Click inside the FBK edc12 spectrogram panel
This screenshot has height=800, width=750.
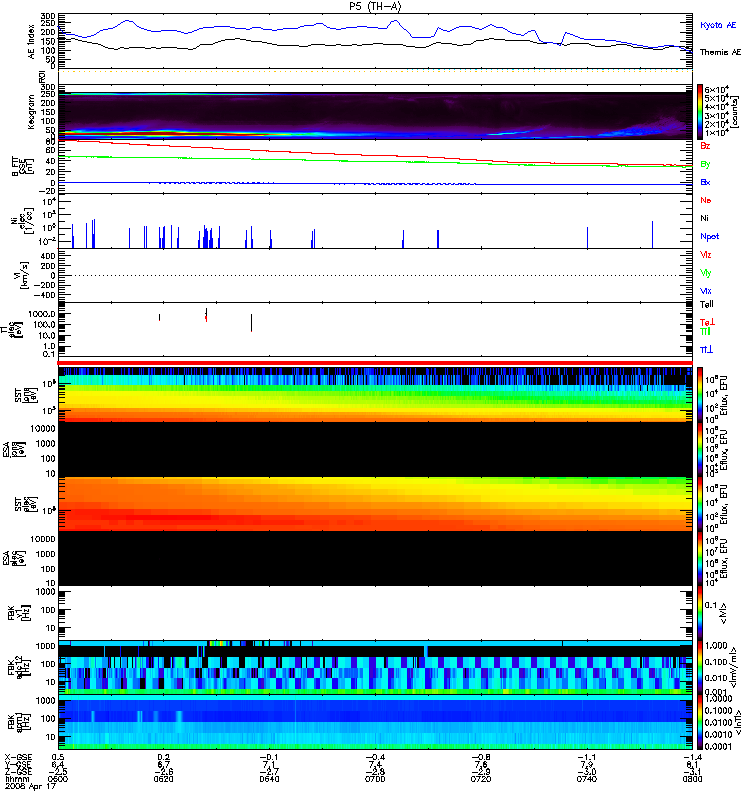pos(375,667)
